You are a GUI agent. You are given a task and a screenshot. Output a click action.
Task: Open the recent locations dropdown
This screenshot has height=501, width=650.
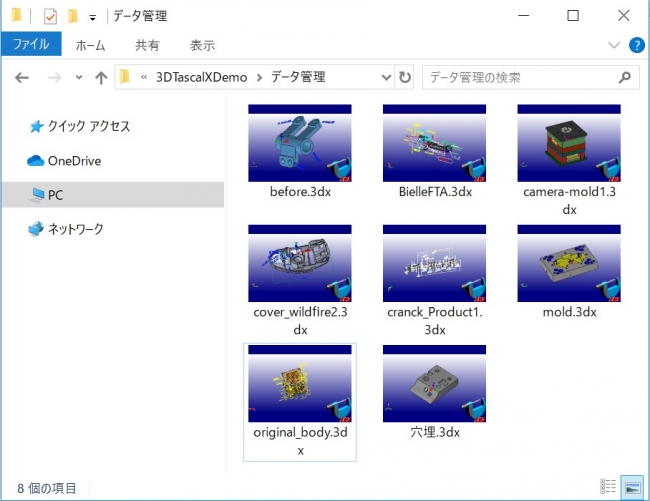coord(79,77)
